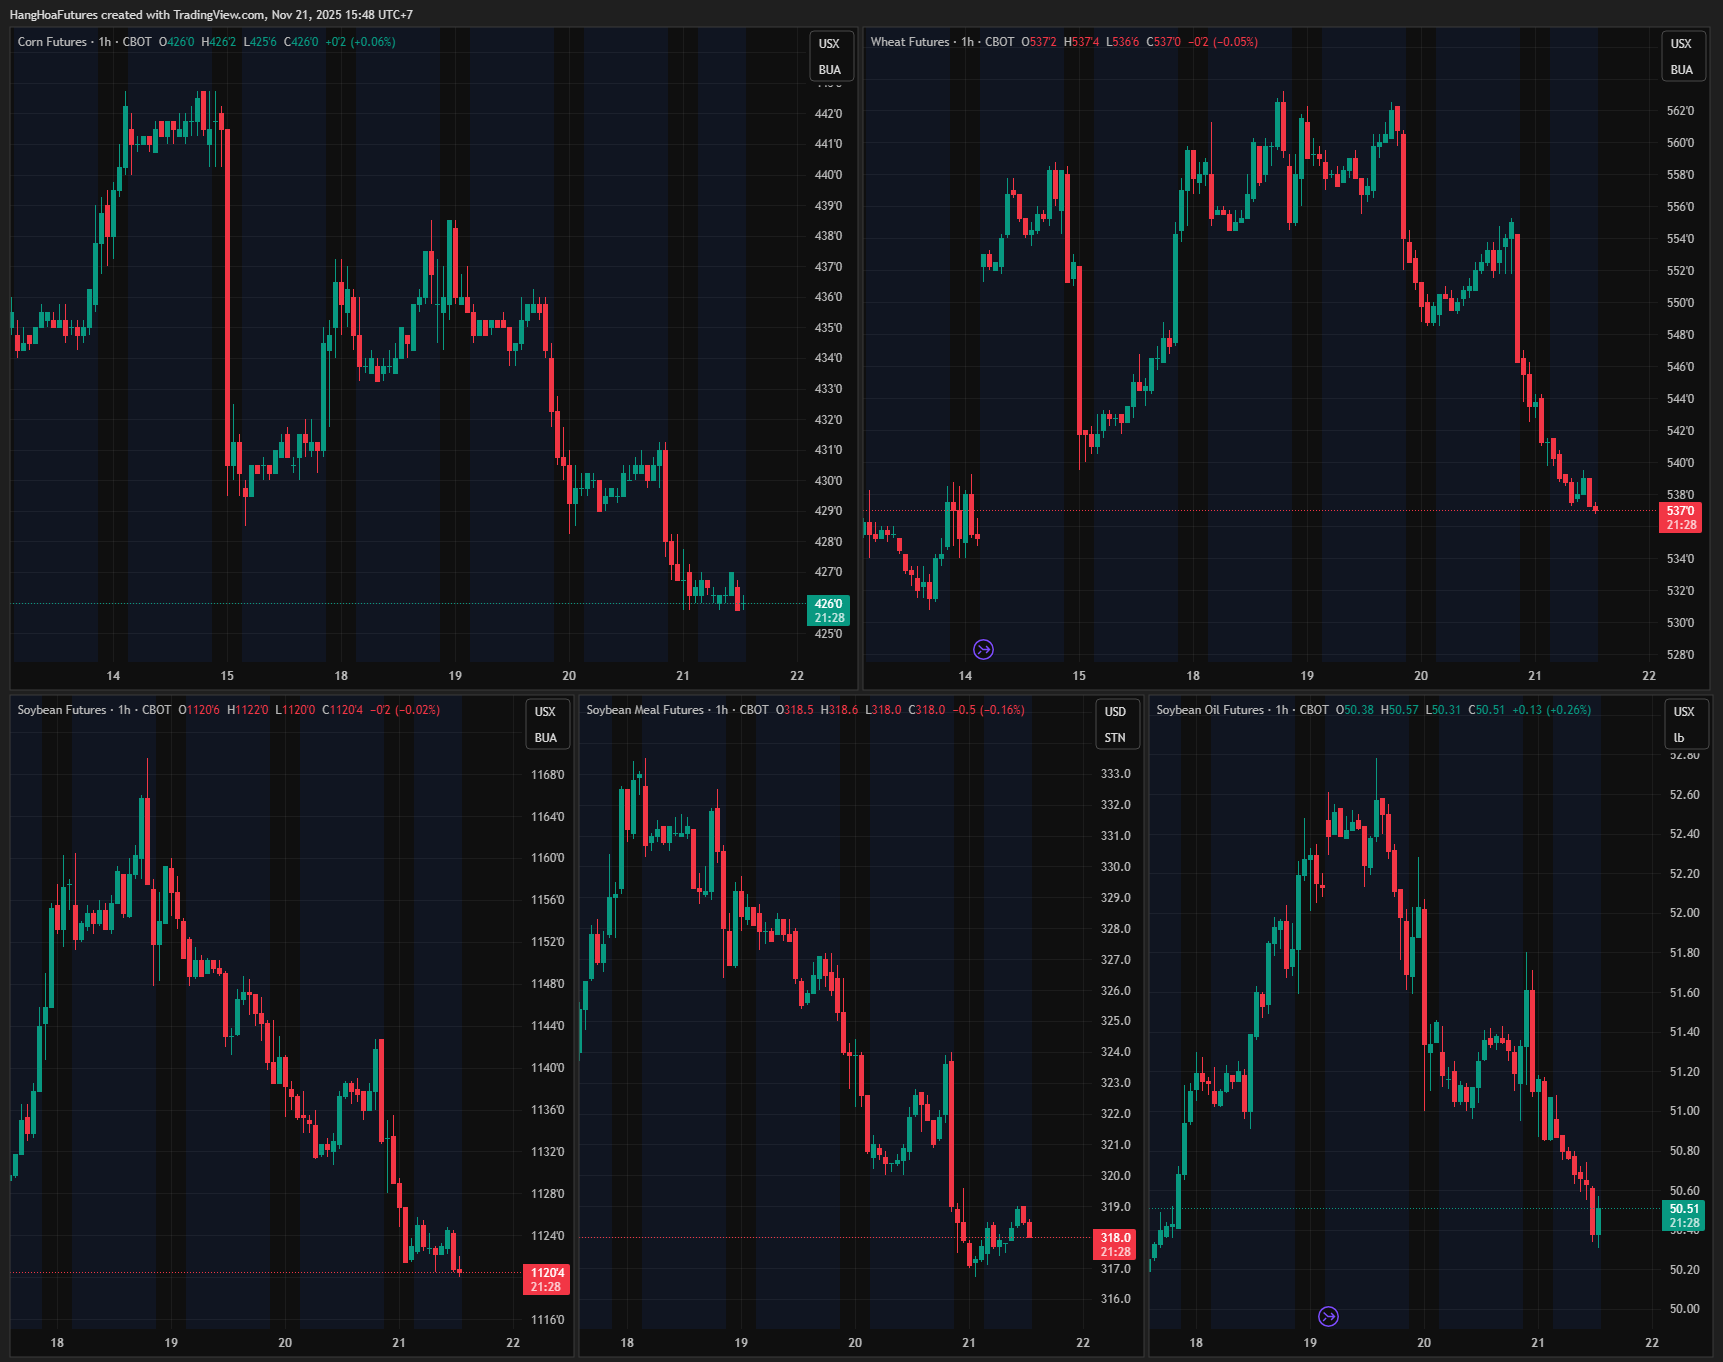Click the Corn Futures symbol title
The image size is (1723, 1362).
click(x=52, y=42)
